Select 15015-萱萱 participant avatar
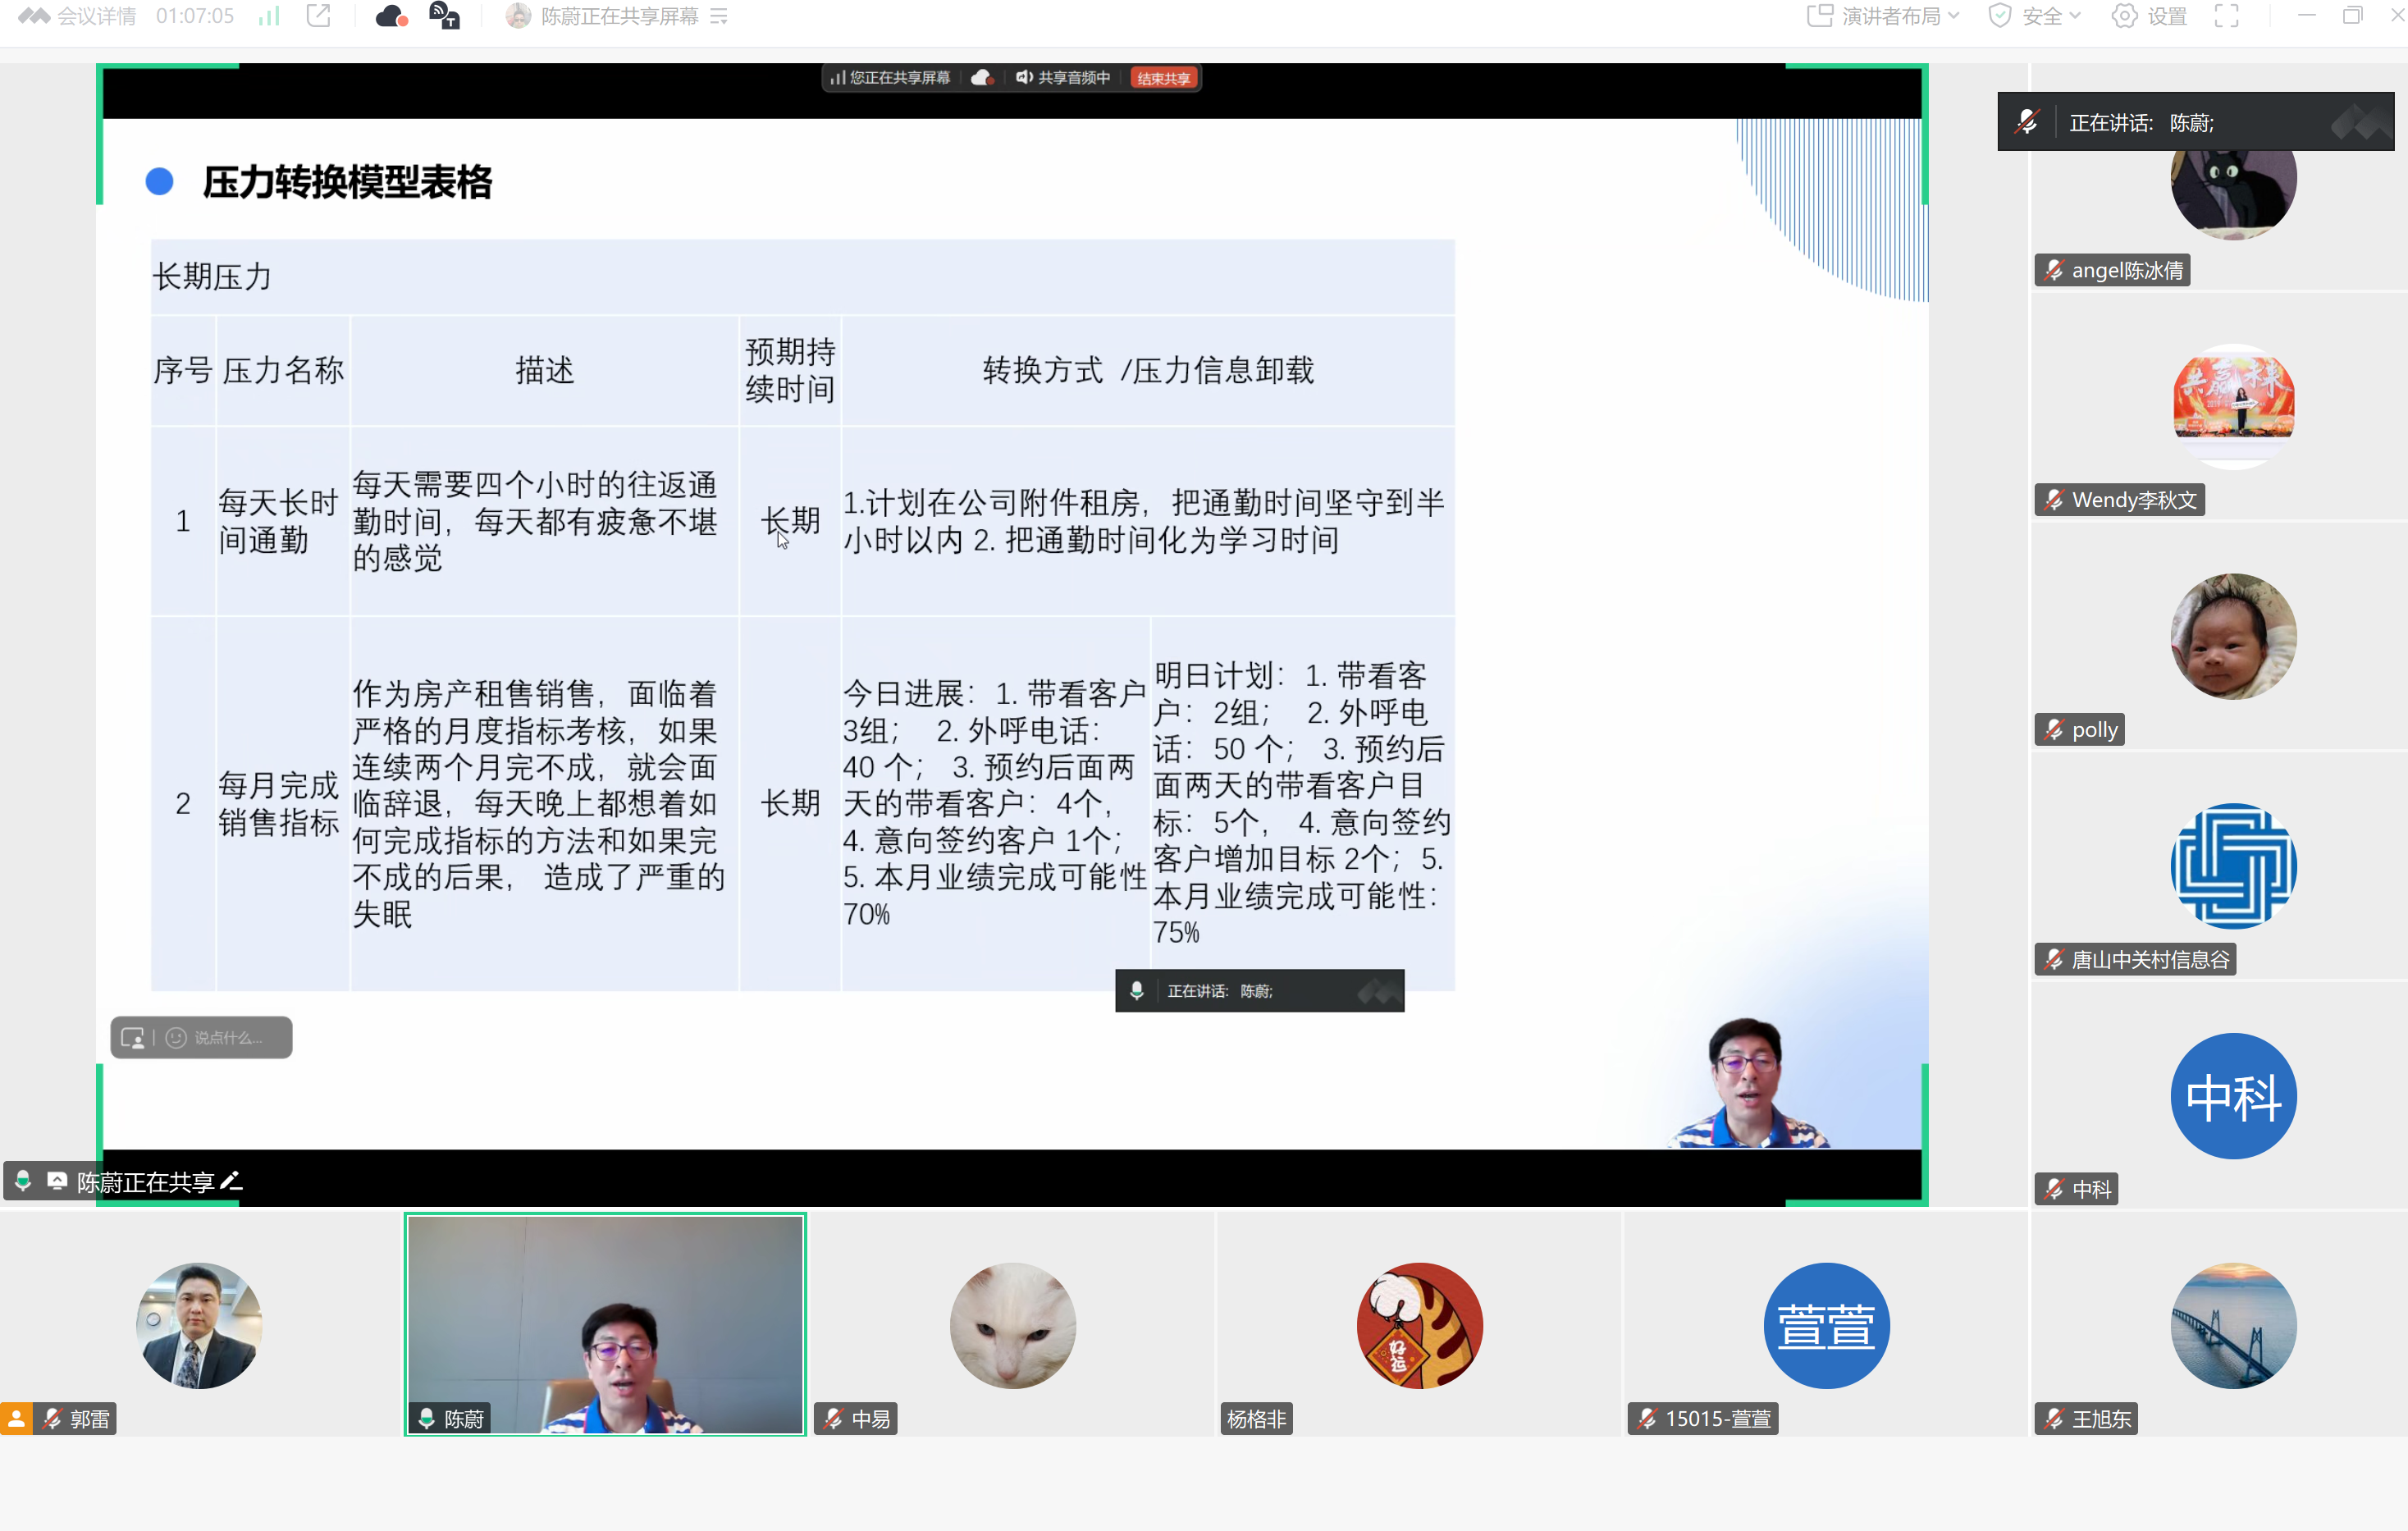The height and width of the screenshot is (1531, 2408). tap(1826, 1326)
